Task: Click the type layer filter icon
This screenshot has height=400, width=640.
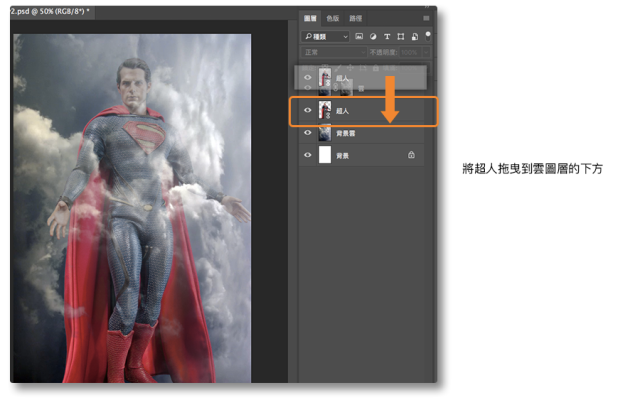Action: pos(386,36)
